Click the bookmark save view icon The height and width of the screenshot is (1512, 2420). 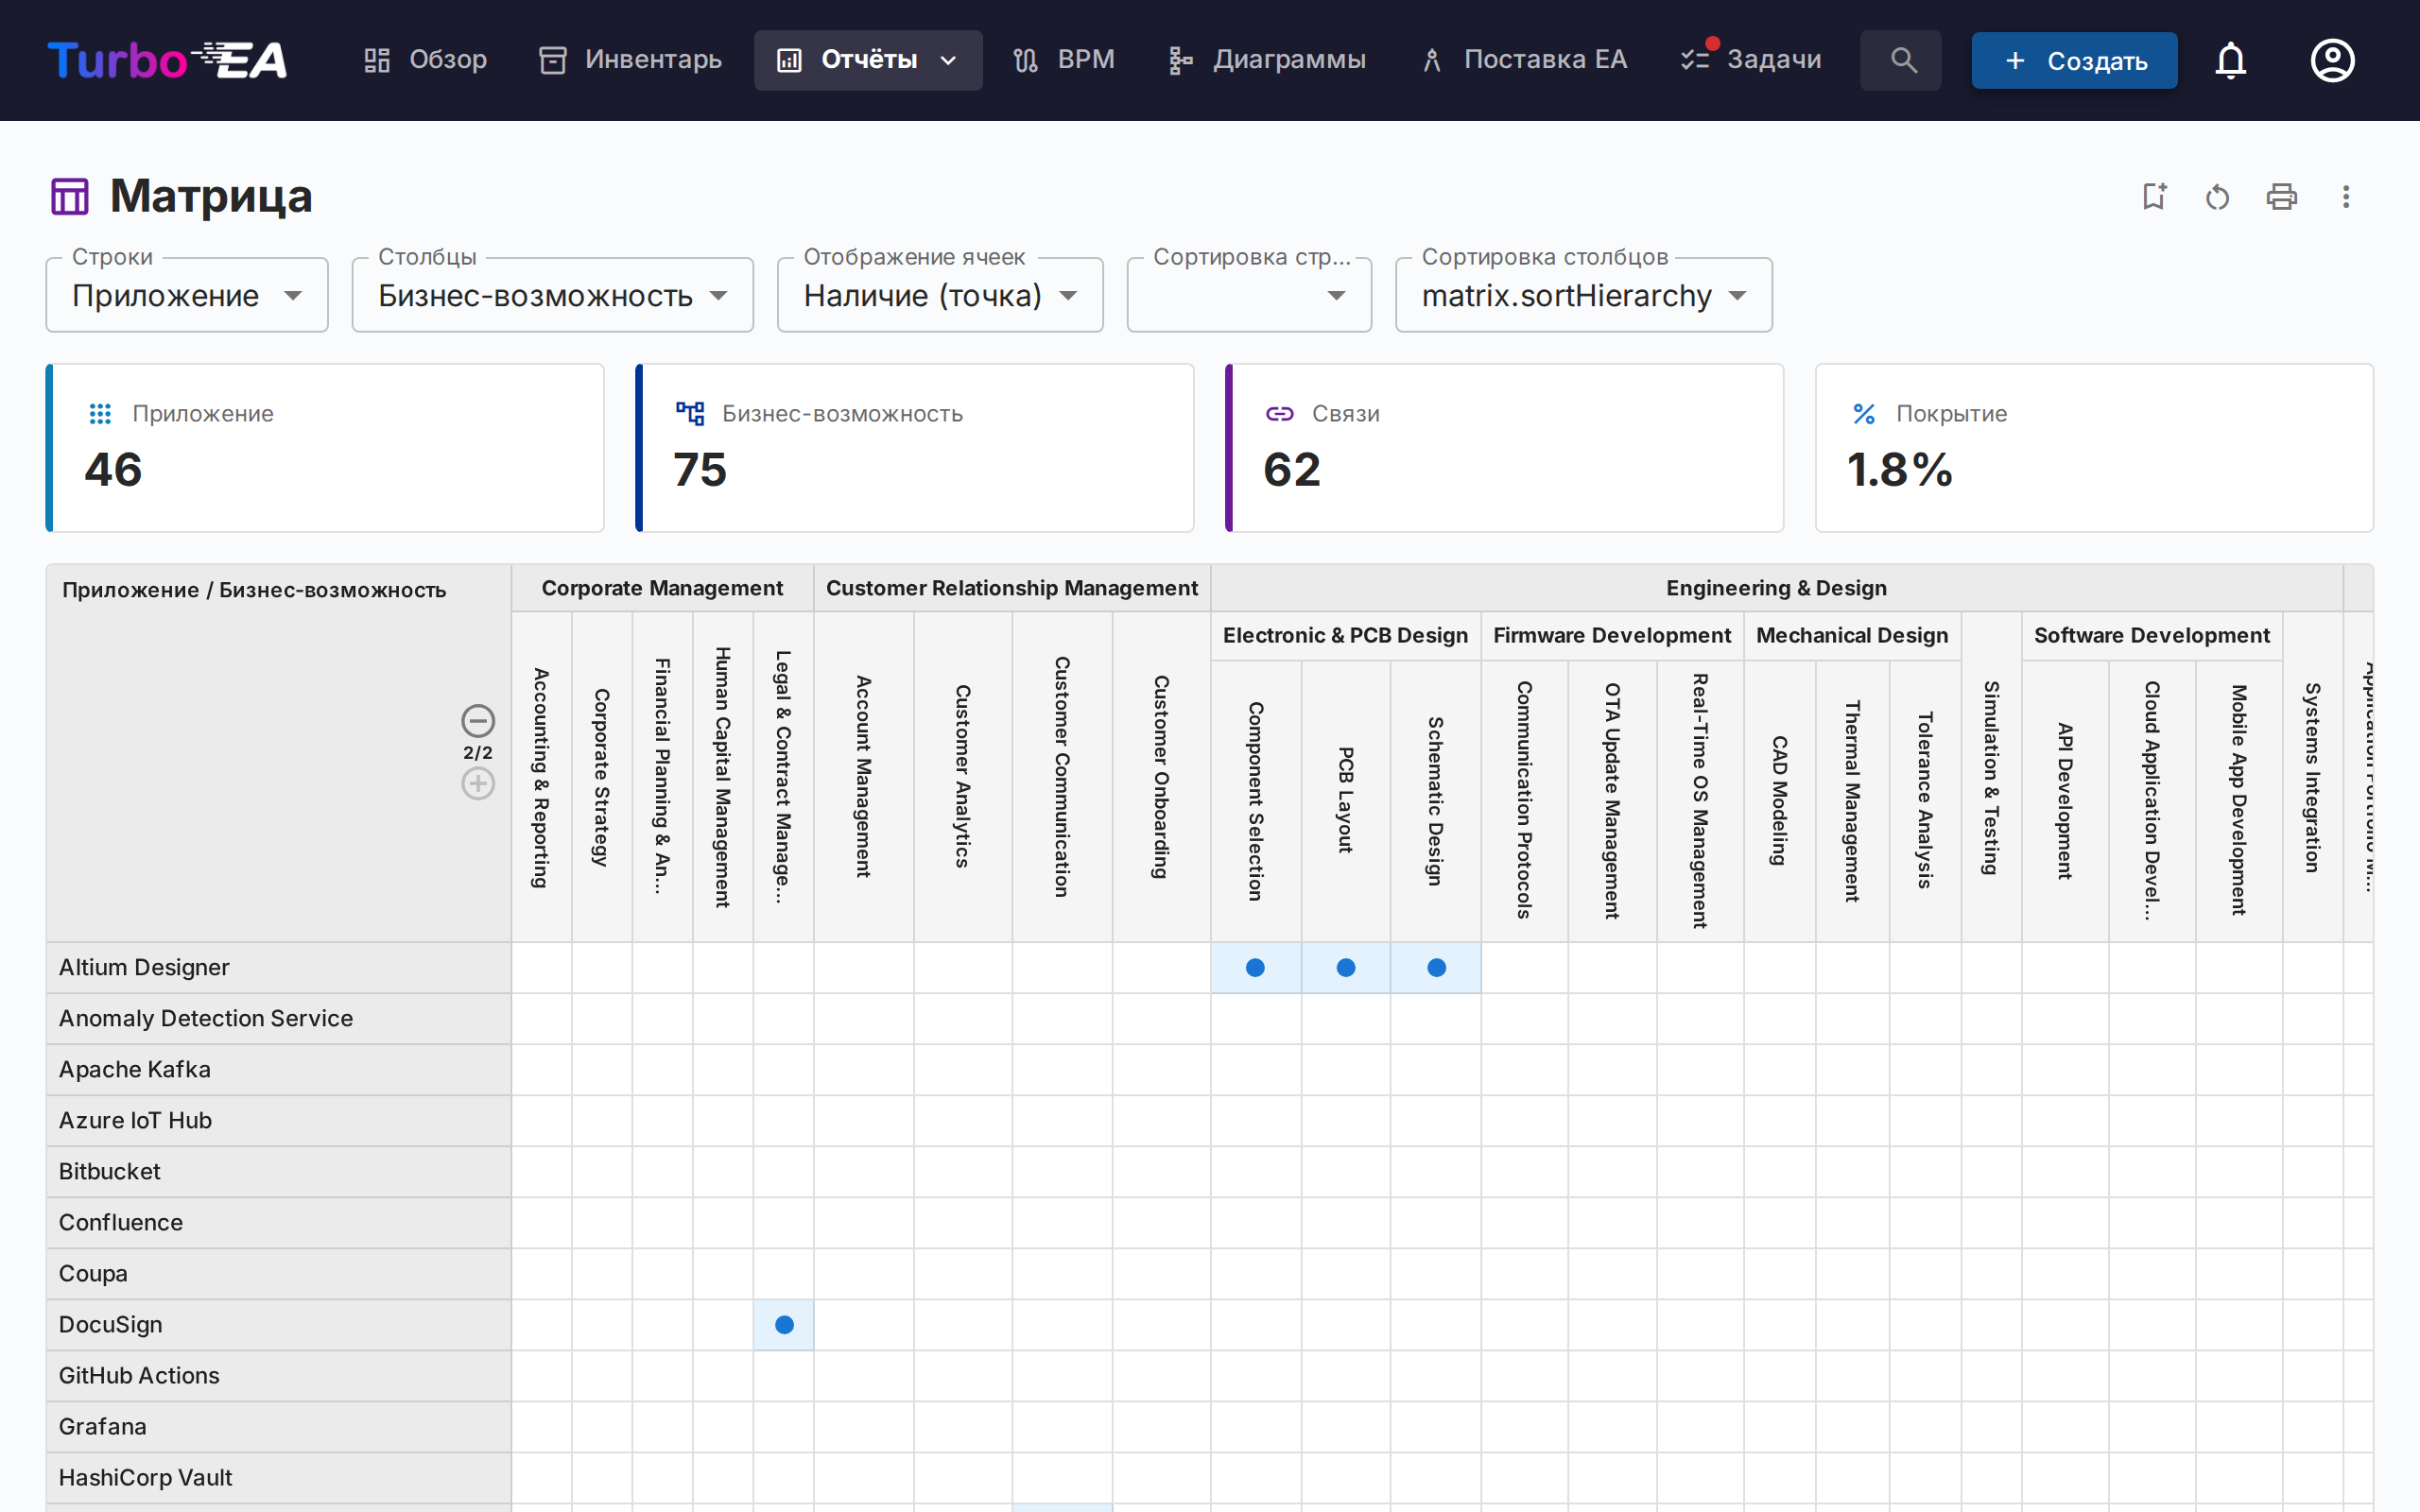click(2153, 196)
